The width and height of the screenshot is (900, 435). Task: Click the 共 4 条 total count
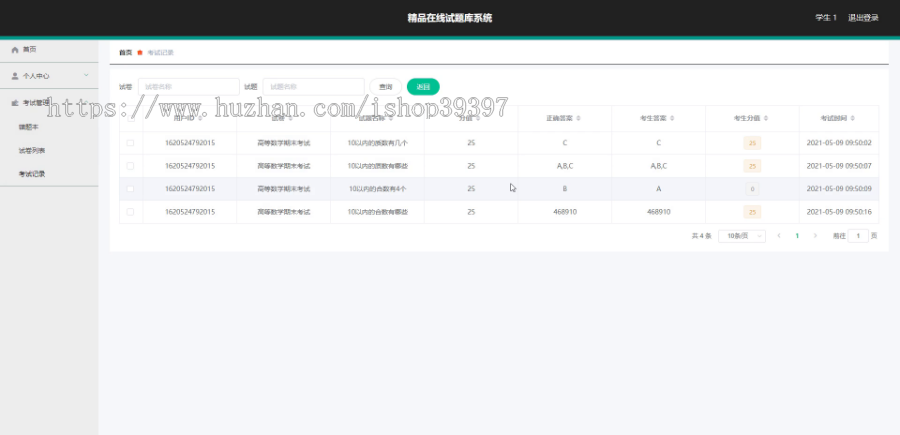[x=701, y=236]
